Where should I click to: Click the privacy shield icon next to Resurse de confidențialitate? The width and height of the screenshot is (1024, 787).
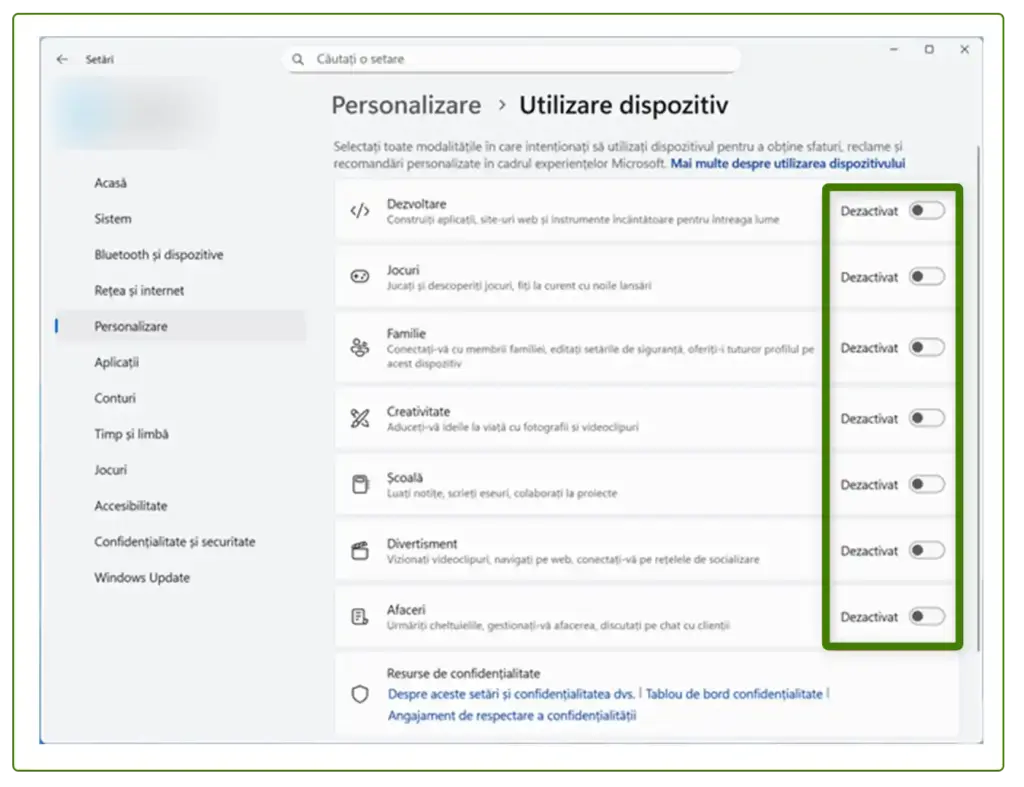tap(360, 693)
